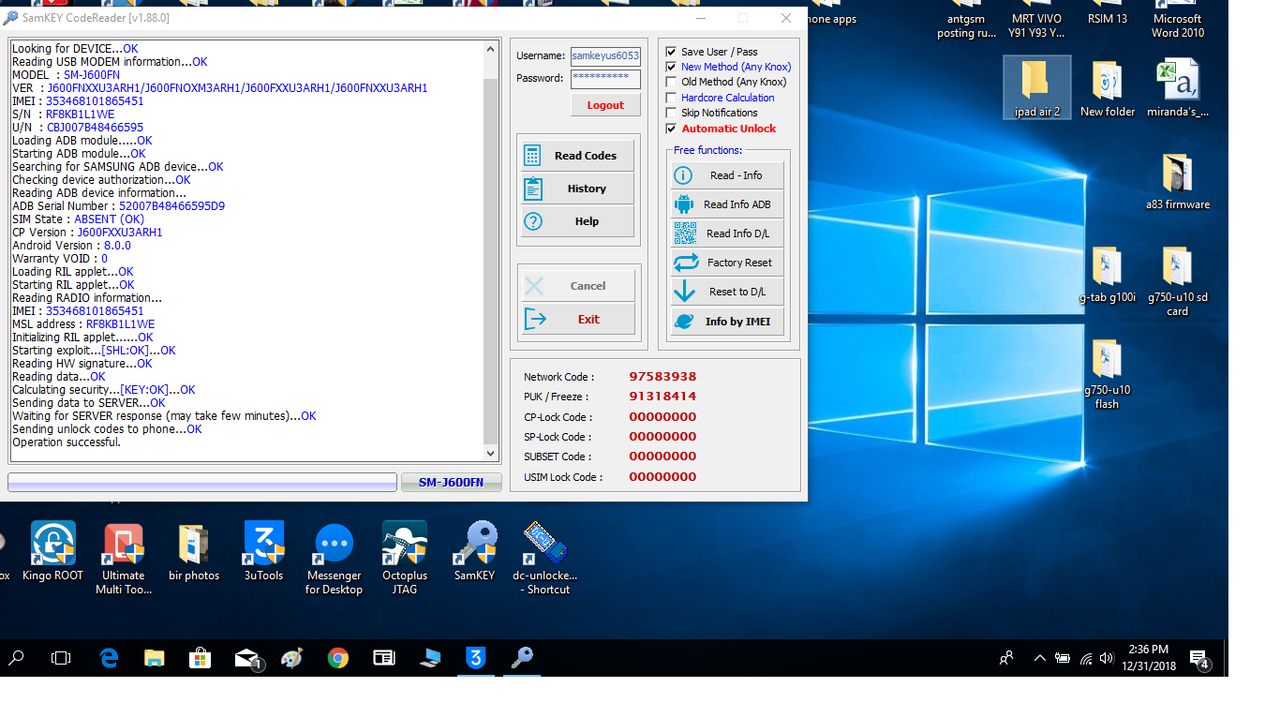Open Mail app from the taskbar

click(x=247, y=657)
